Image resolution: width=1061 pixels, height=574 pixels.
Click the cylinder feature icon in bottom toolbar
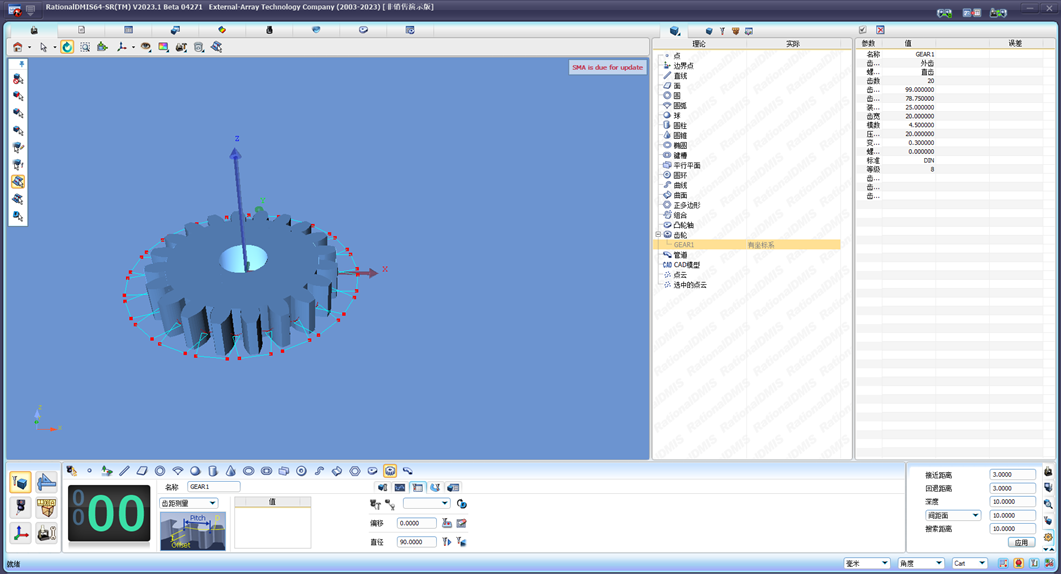point(213,471)
